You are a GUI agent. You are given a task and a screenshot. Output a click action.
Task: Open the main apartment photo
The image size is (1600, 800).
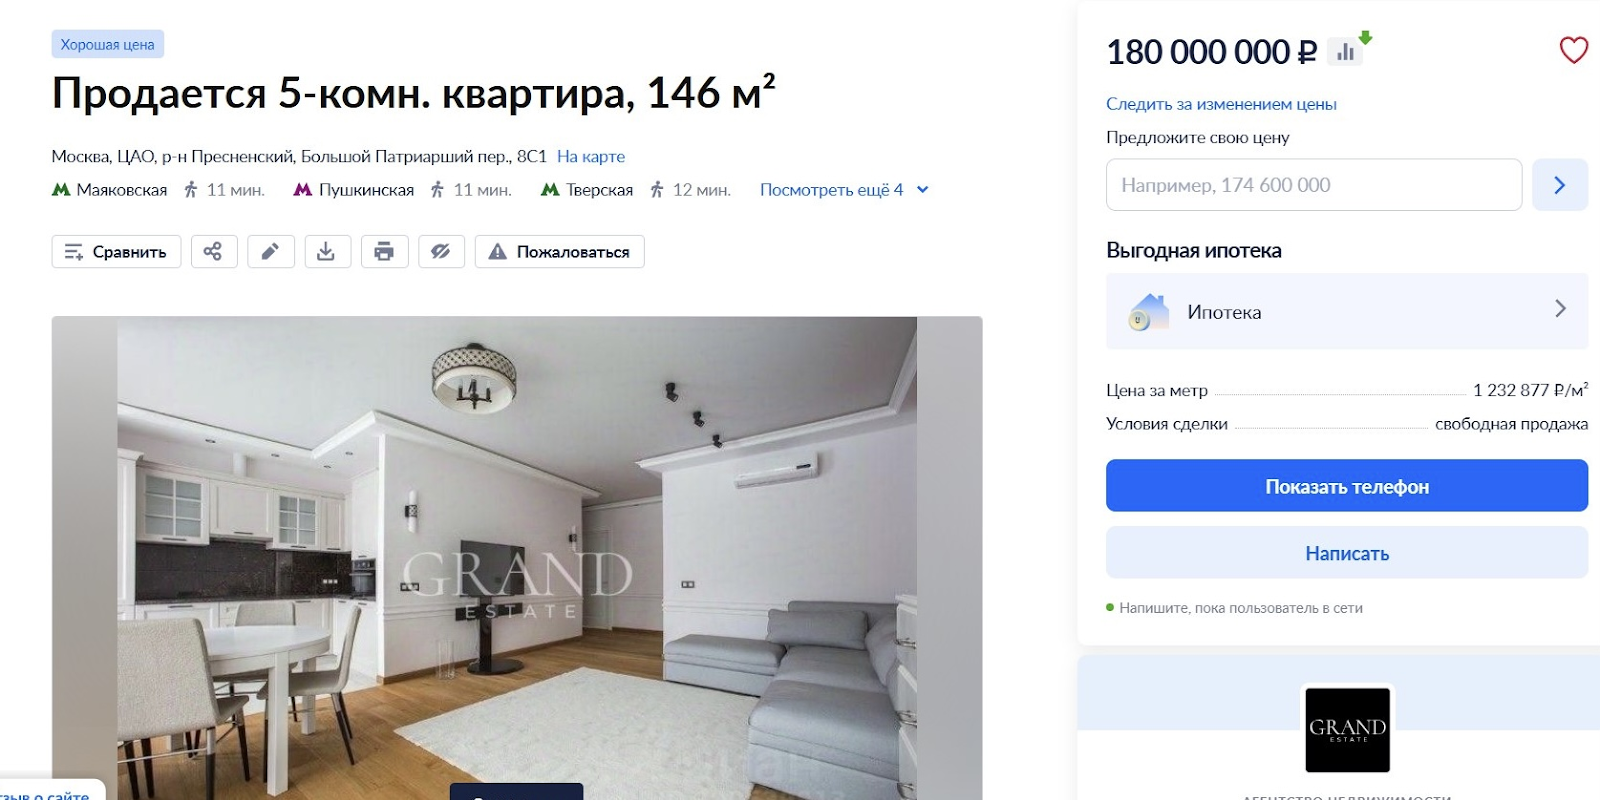coord(517,558)
